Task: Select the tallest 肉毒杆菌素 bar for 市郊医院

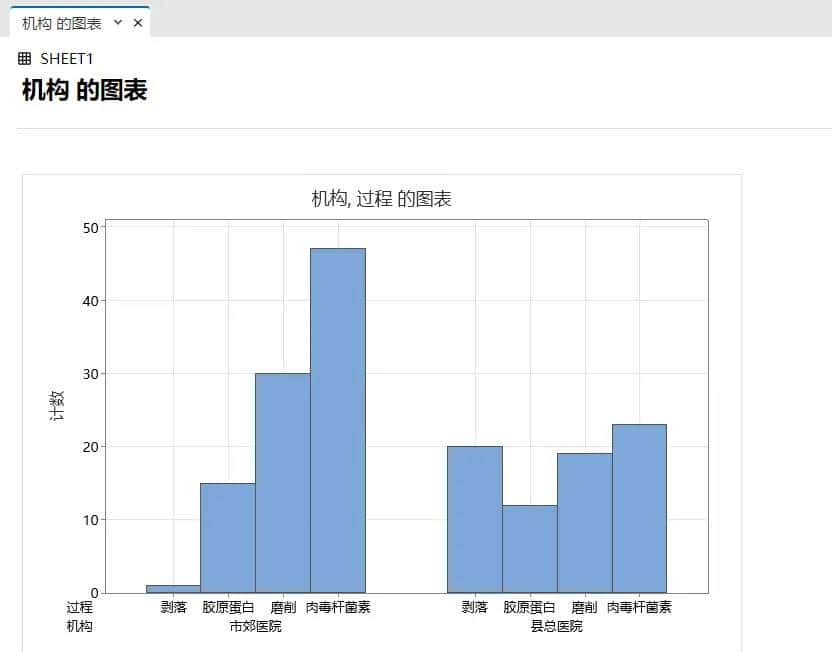Action: coord(339,420)
